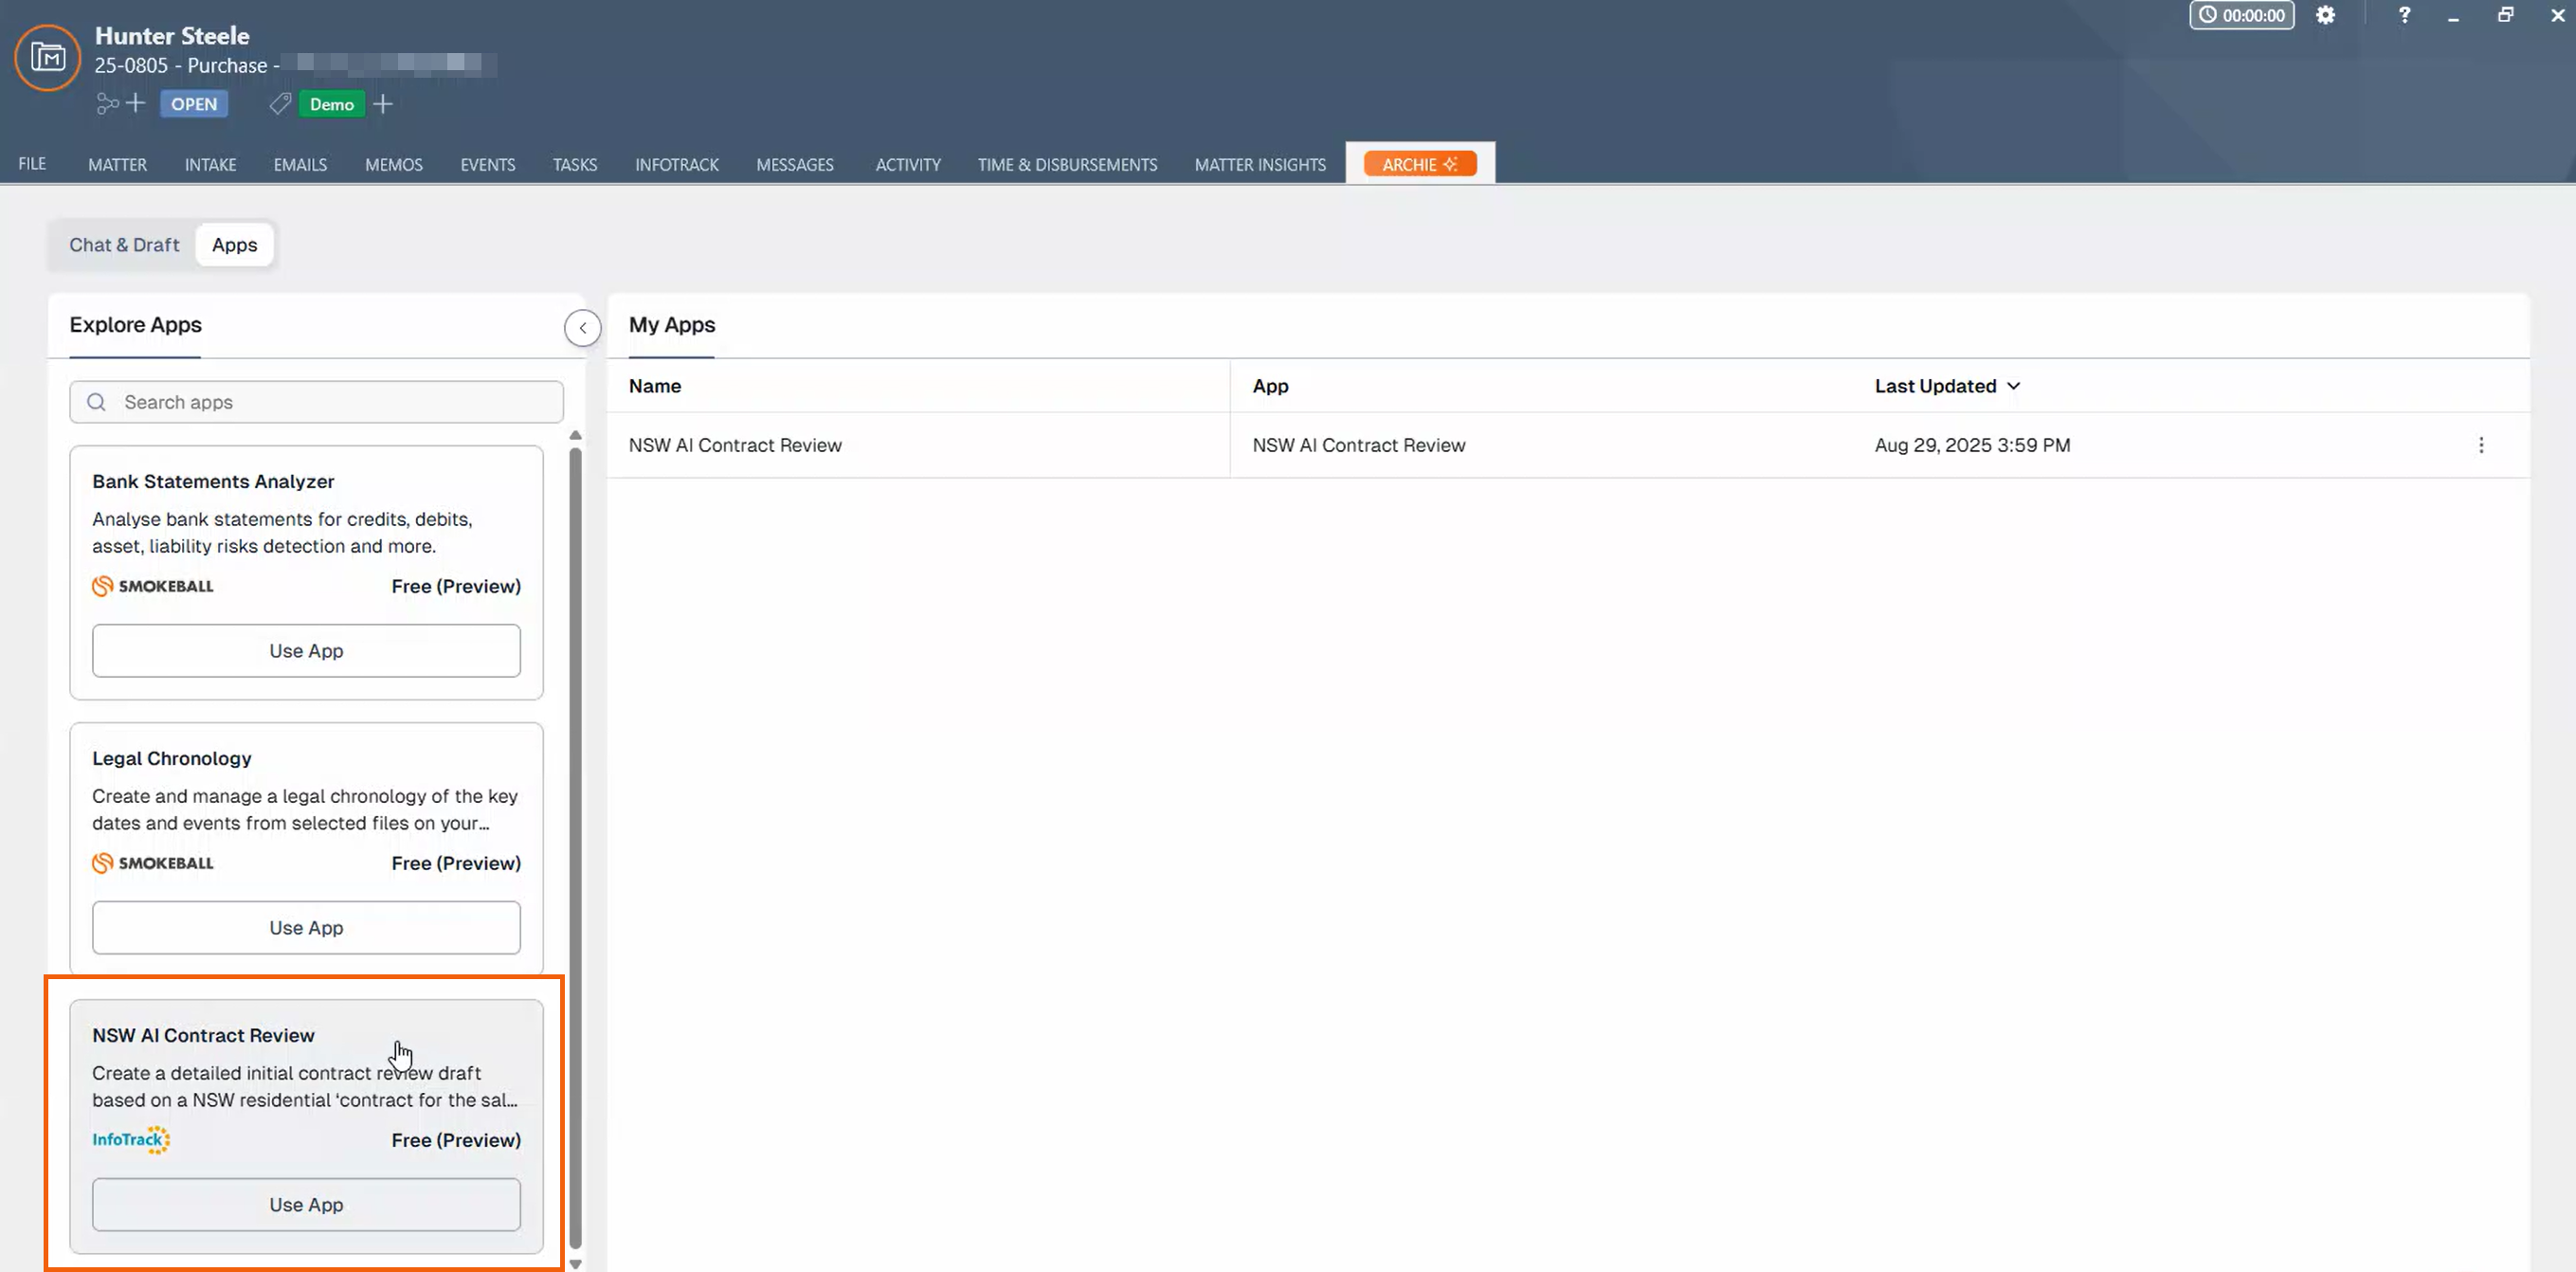Select the My Apps heading tab

point(671,325)
